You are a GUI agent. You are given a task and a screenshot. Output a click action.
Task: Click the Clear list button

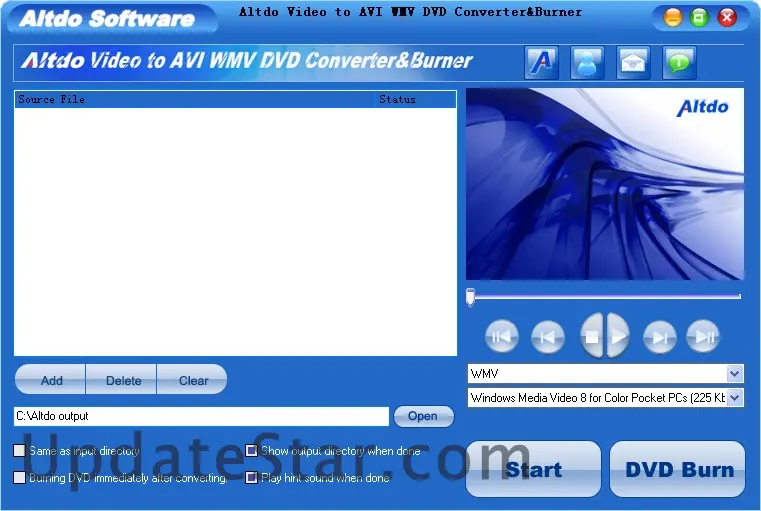coord(192,380)
